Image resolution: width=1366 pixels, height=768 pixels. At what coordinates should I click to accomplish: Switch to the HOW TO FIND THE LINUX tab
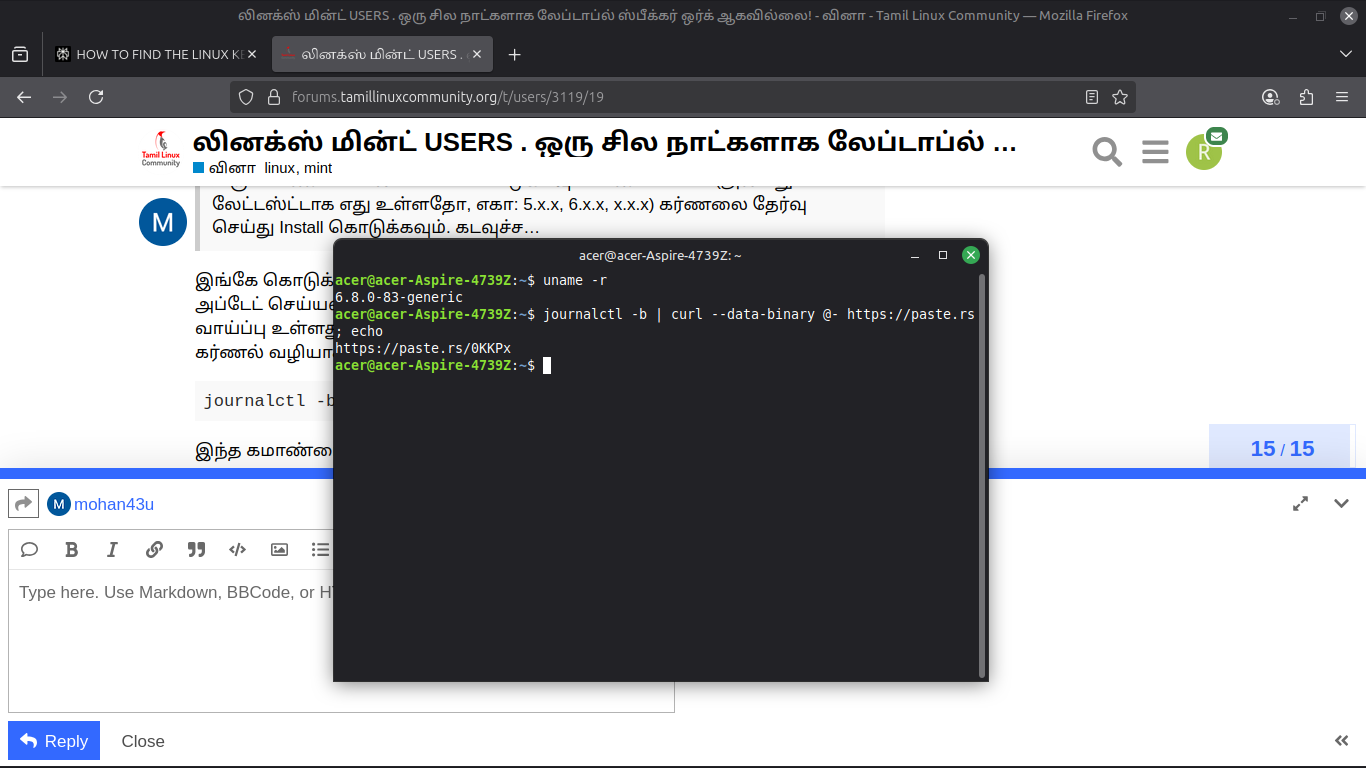pos(150,54)
